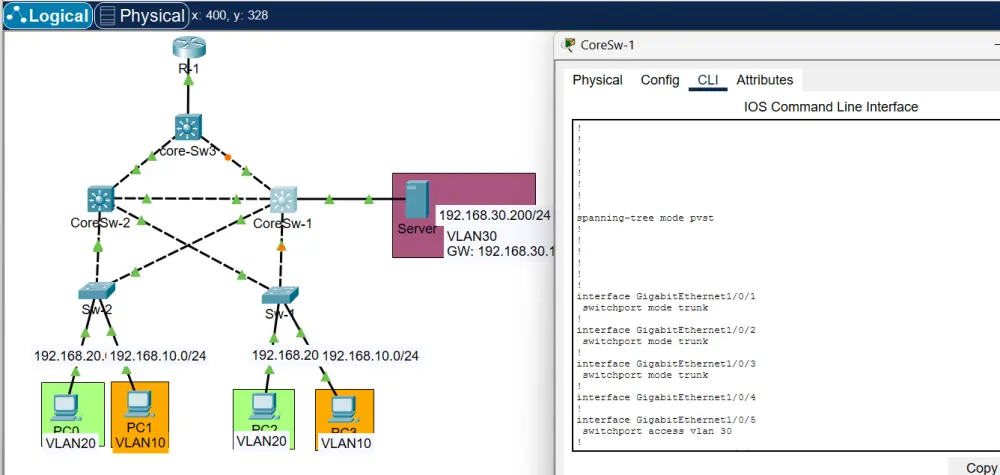Click the VLAN10 label under PC3
This screenshot has width=1000, height=475.
tap(346, 442)
